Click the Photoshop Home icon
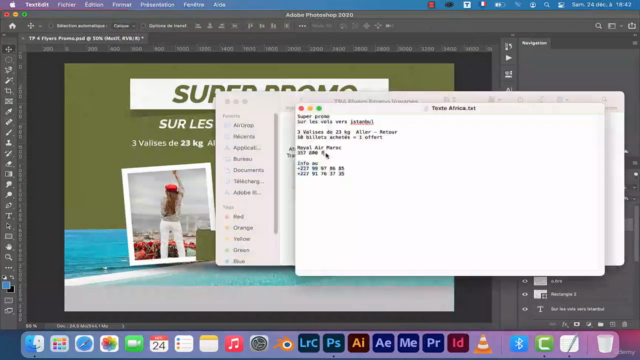 pos(12,26)
